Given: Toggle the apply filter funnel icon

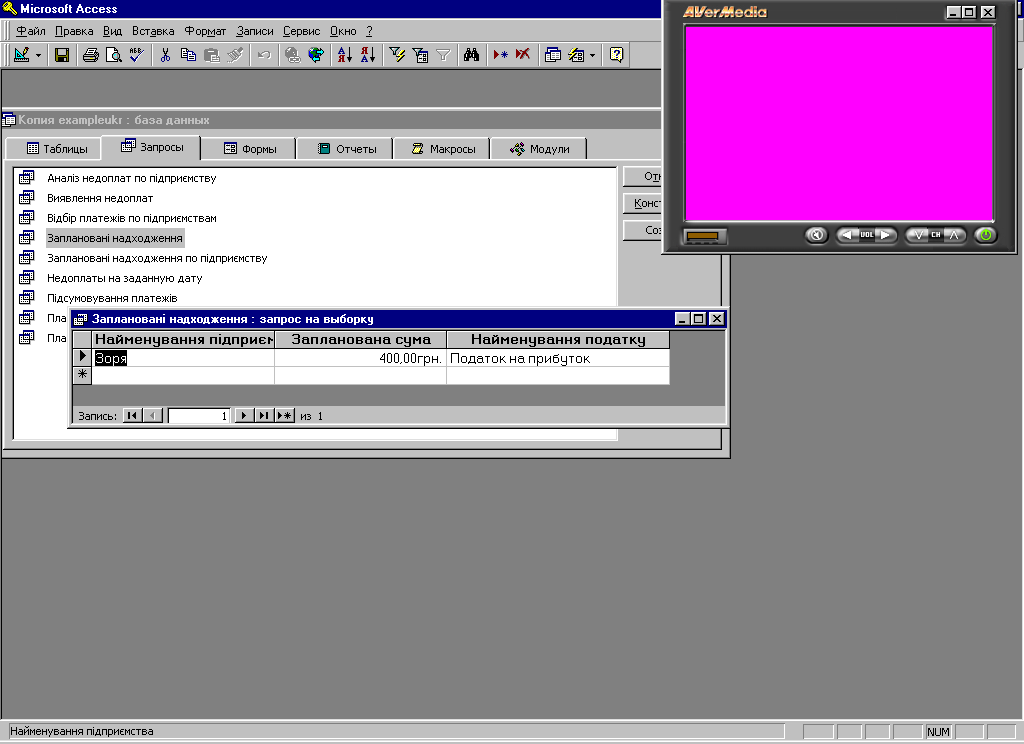Looking at the screenshot, I should [x=443, y=55].
